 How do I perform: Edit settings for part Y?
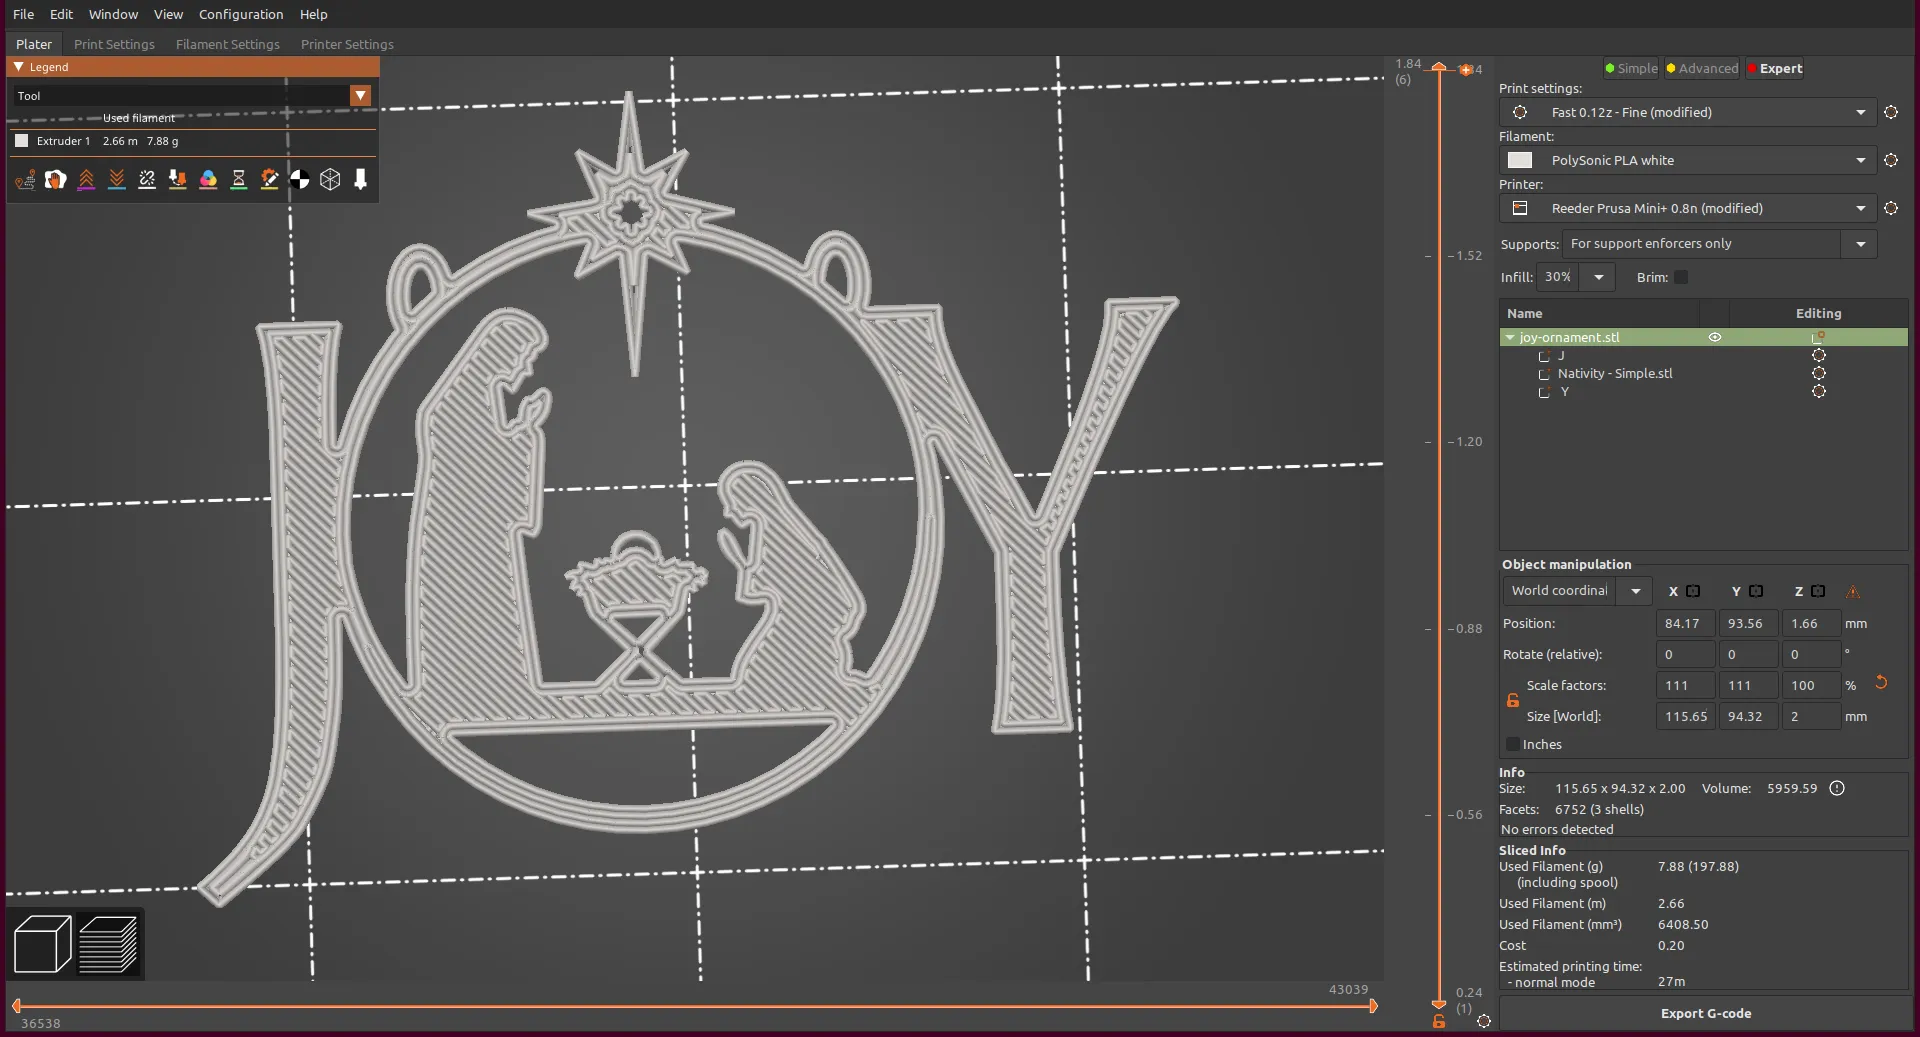[x=1819, y=391]
